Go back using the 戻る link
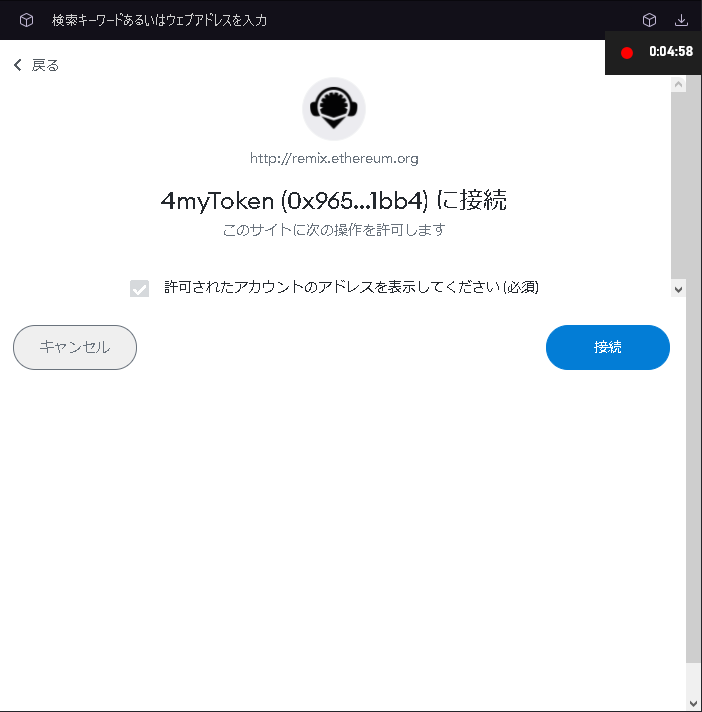The height and width of the screenshot is (712, 702). (37, 65)
